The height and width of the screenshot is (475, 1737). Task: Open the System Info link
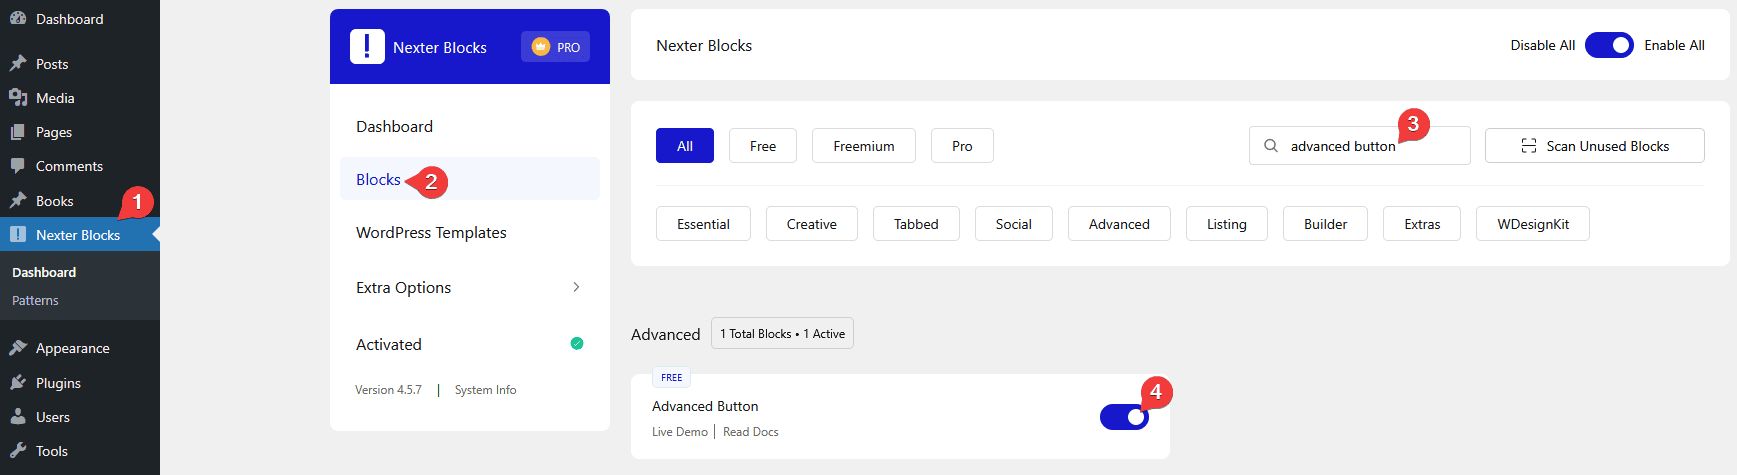[x=485, y=390]
